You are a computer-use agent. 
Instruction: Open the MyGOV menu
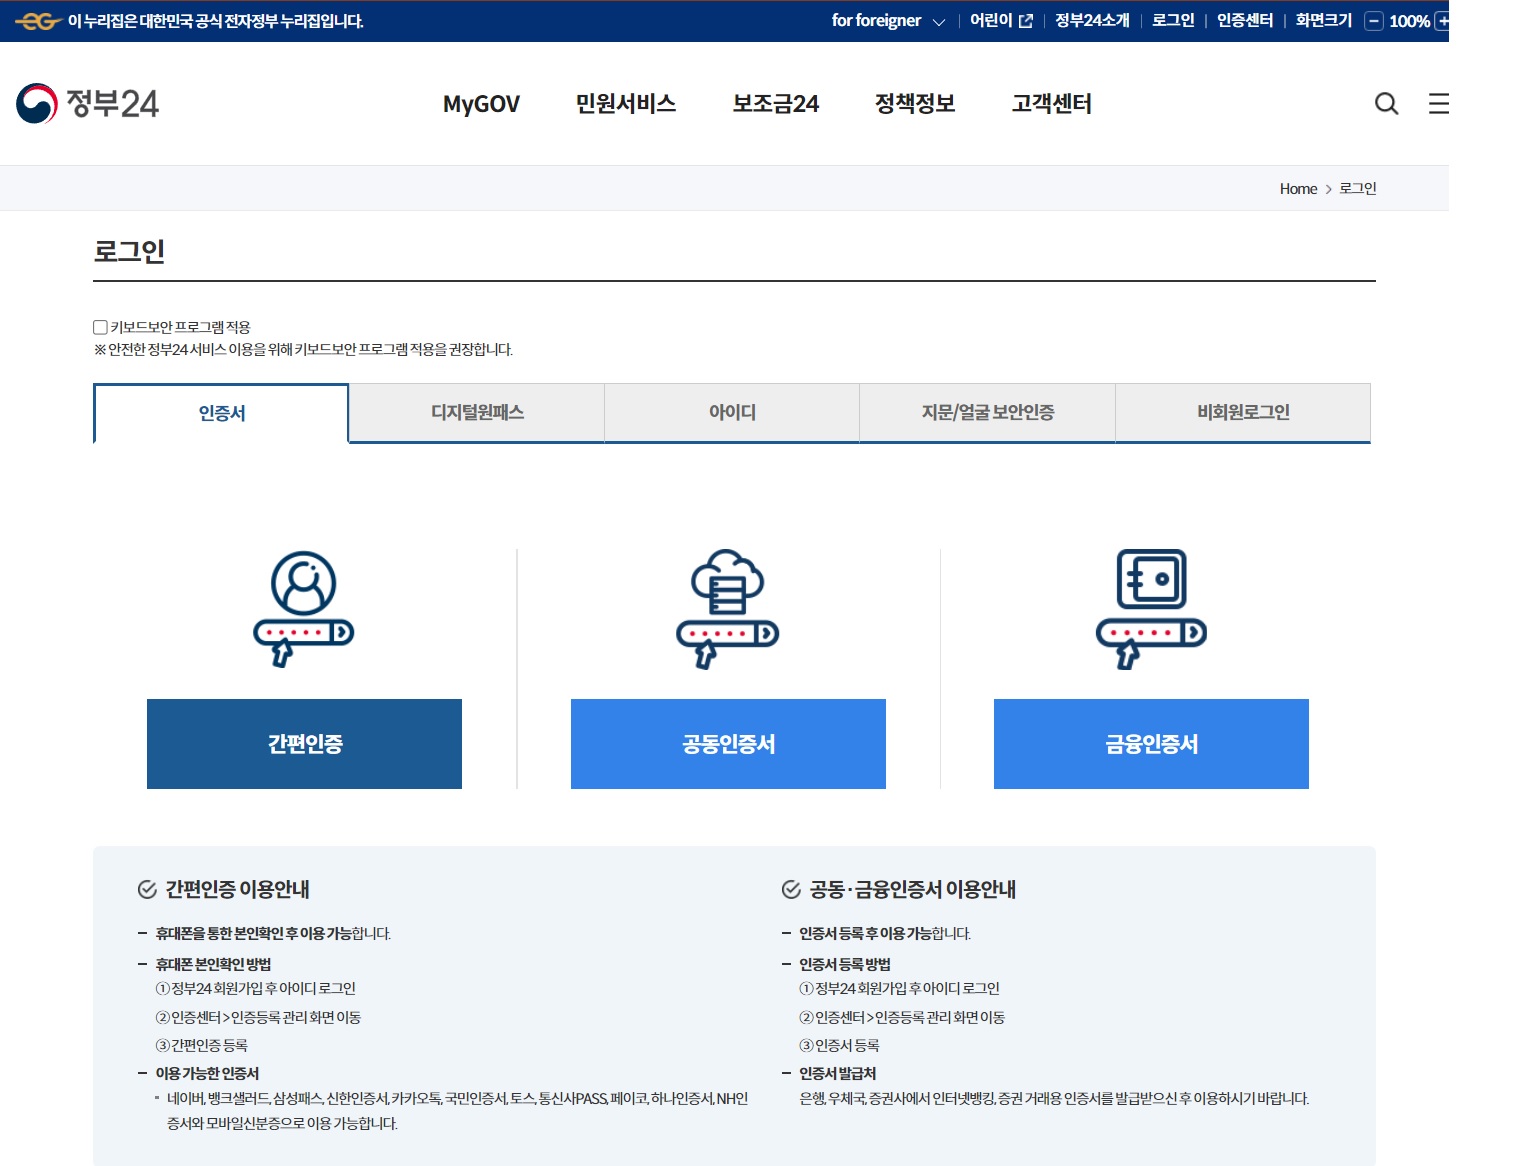click(x=481, y=103)
